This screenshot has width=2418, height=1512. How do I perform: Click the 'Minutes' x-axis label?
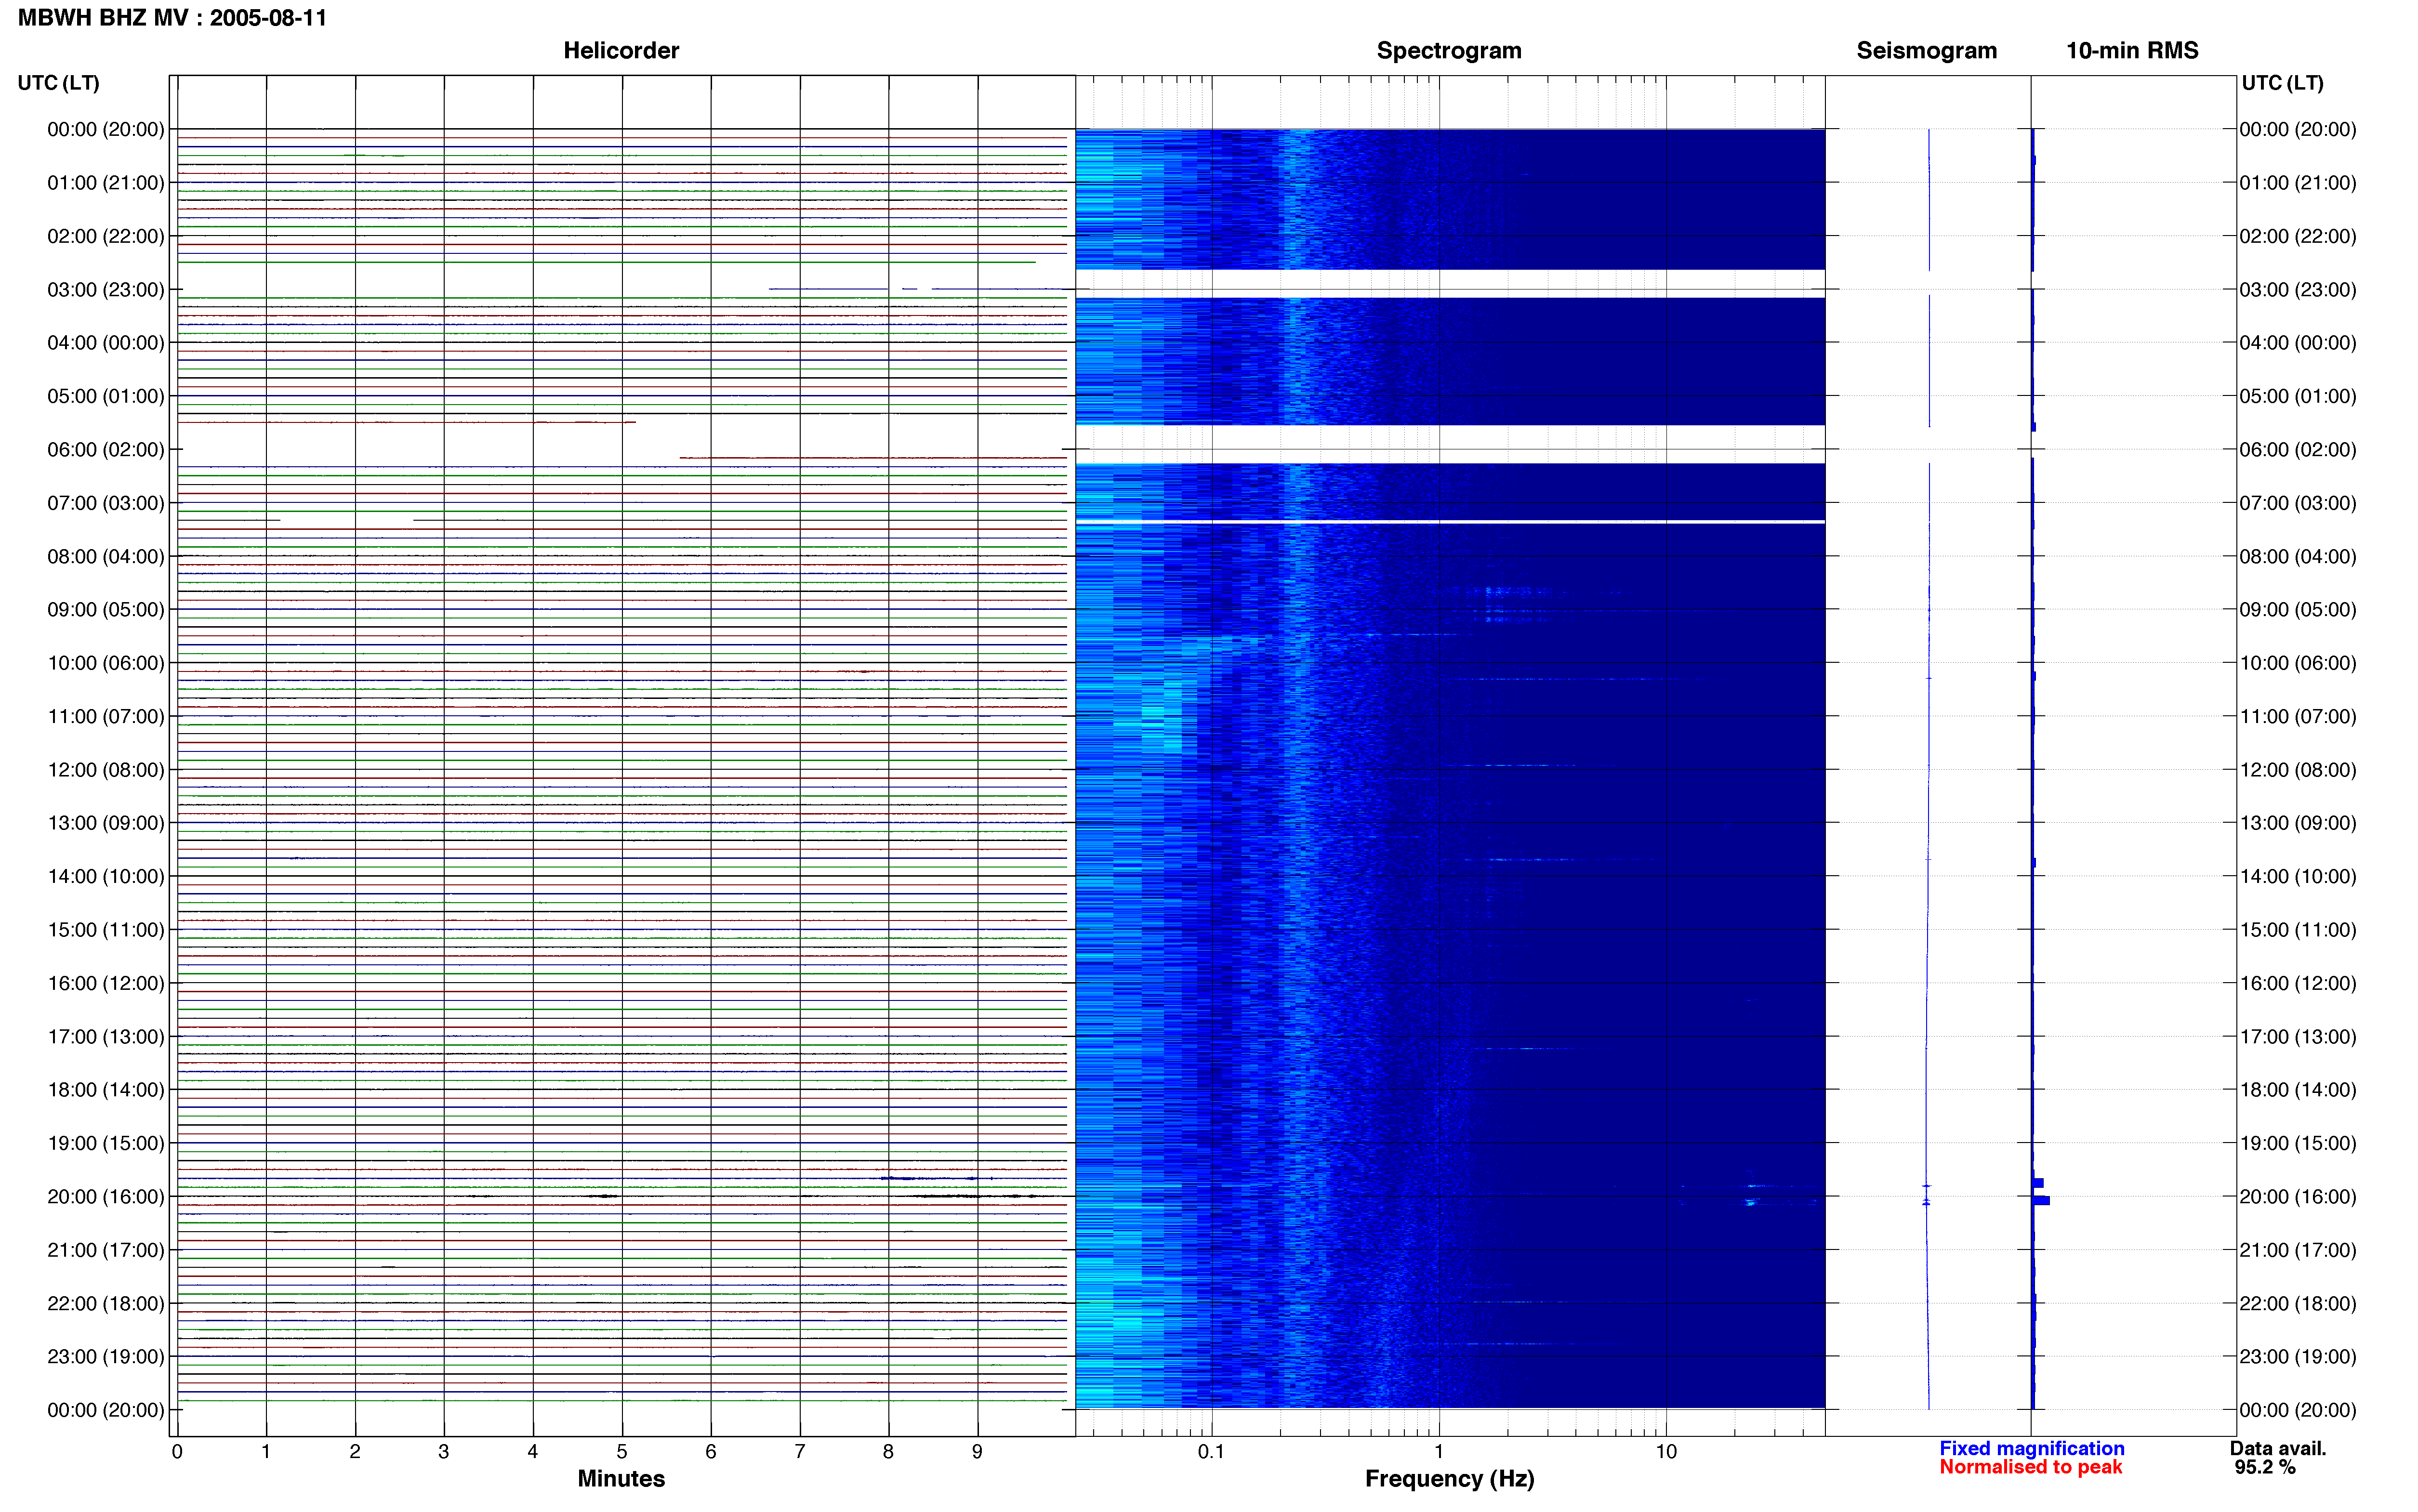tap(621, 1479)
